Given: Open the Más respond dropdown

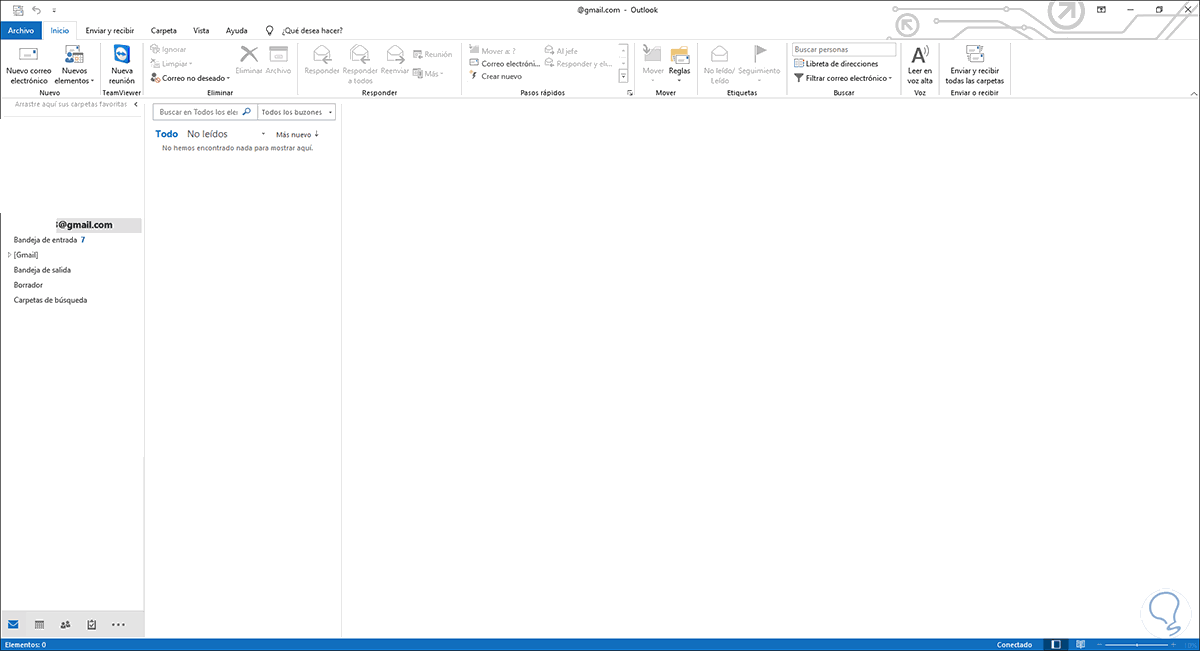Looking at the screenshot, I should point(427,73).
